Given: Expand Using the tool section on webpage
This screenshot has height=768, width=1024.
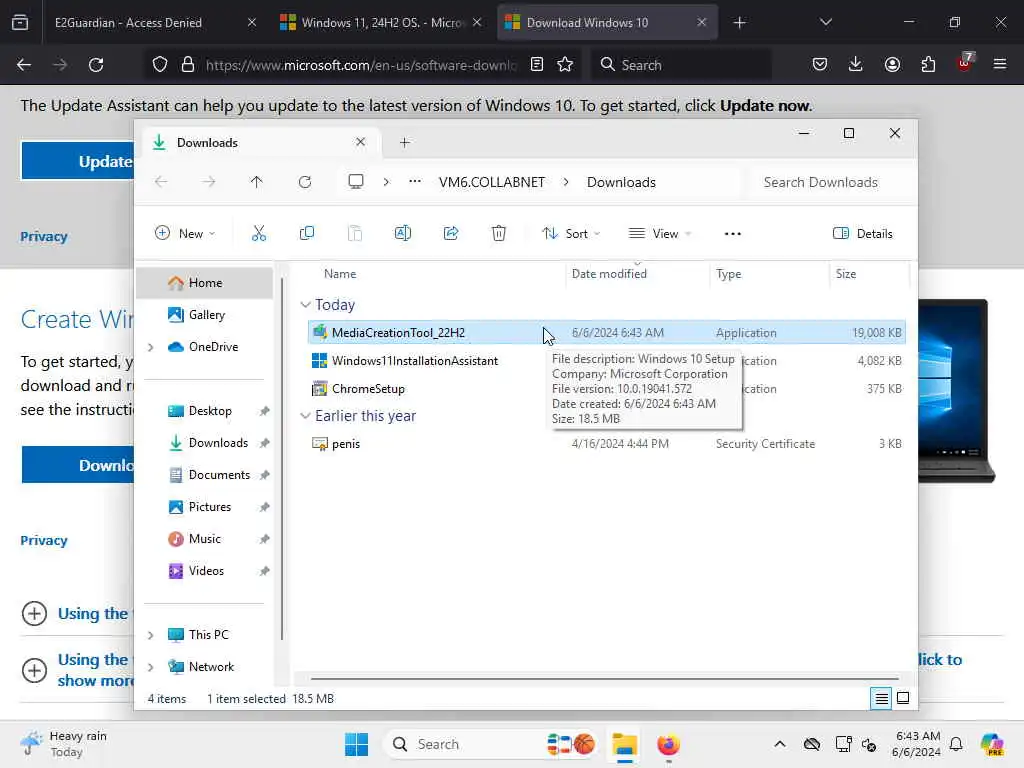Looking at the screenshot, I should (x=34, y=613).
